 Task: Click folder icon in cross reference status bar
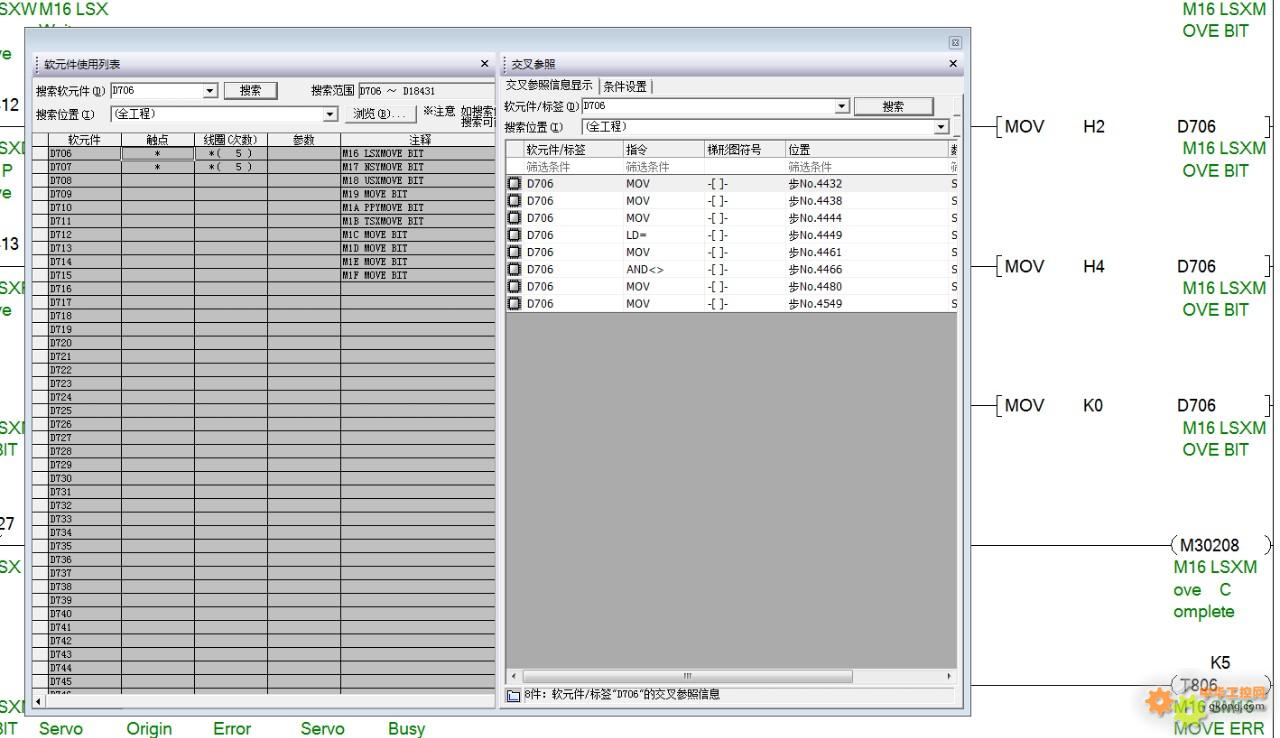pos(513,695)
